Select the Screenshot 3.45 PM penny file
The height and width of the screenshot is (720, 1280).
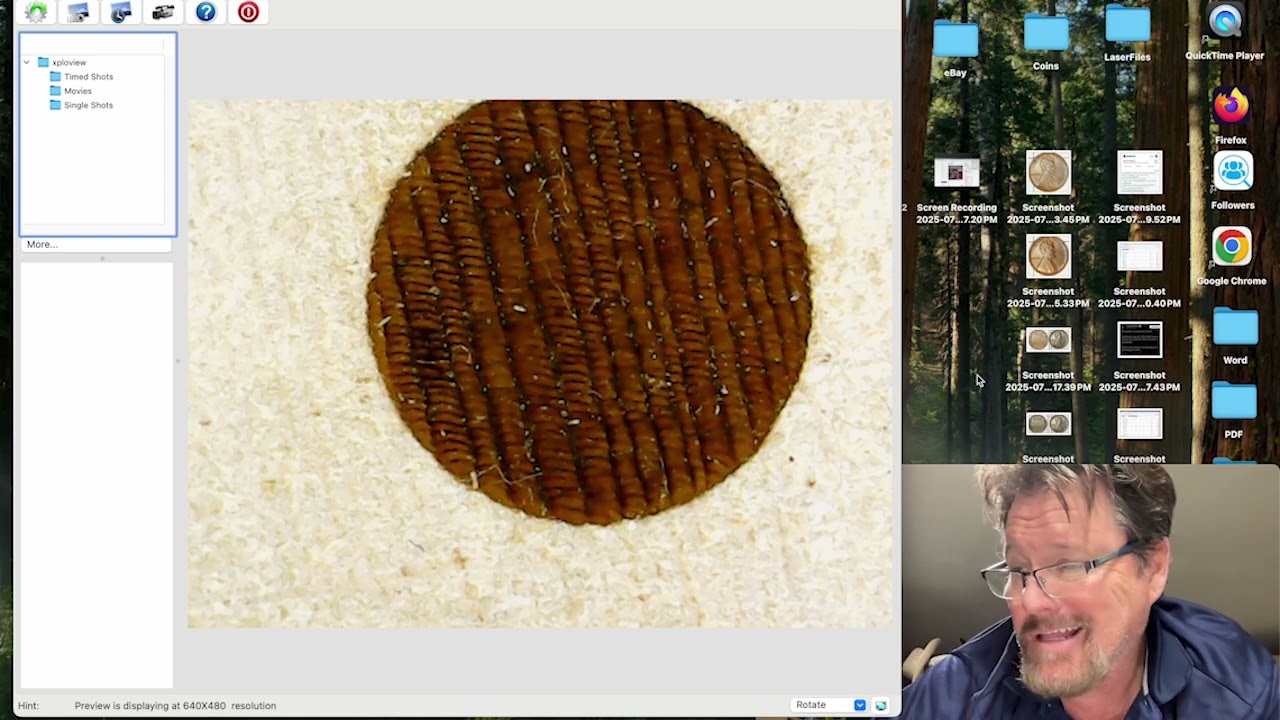click(1048, 188)
